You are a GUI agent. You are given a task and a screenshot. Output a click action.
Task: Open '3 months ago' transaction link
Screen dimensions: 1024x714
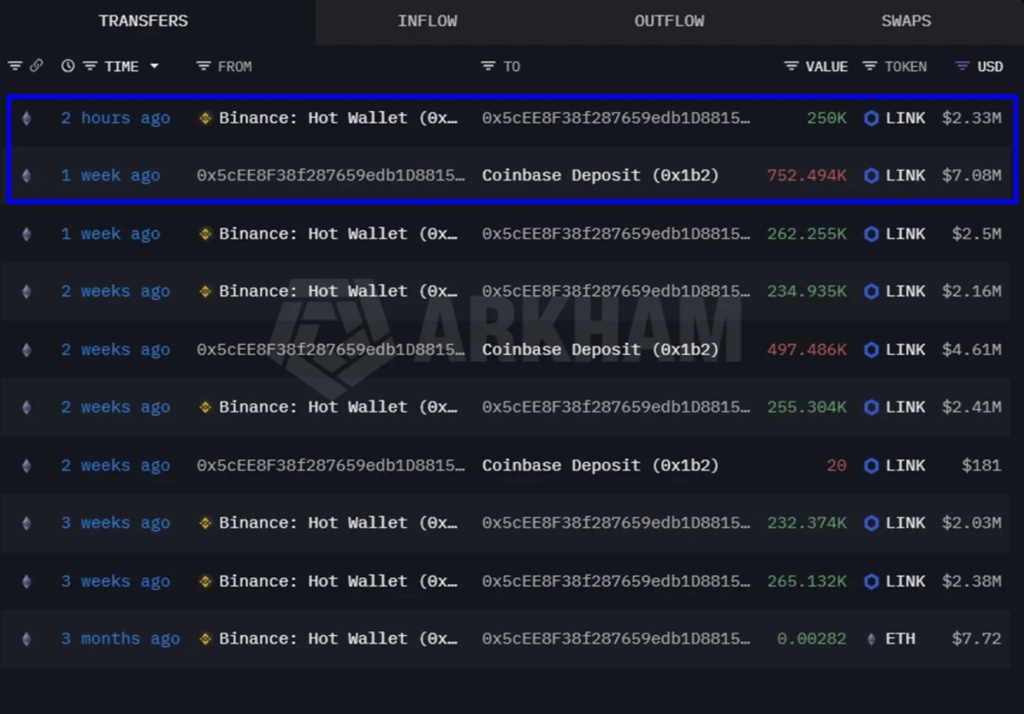(120, 639)
